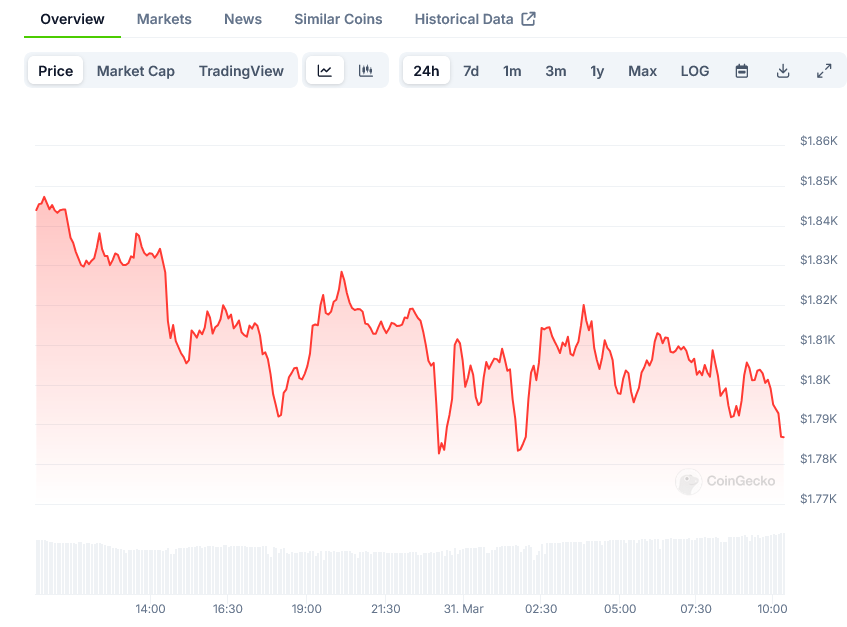Select the Price chart mode
Image resolution: width=847 pixels, height=627 pixels.
[56, 71]
